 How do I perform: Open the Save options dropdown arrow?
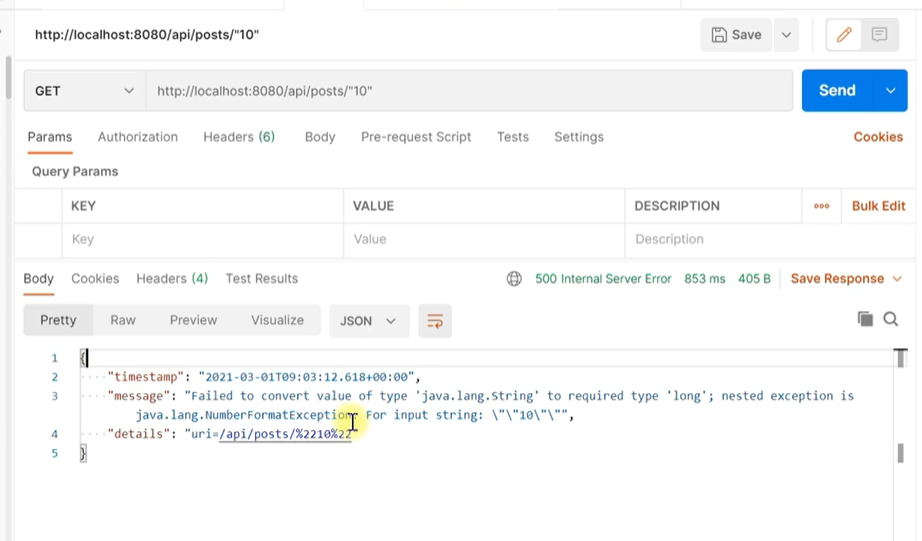[786, 35]
